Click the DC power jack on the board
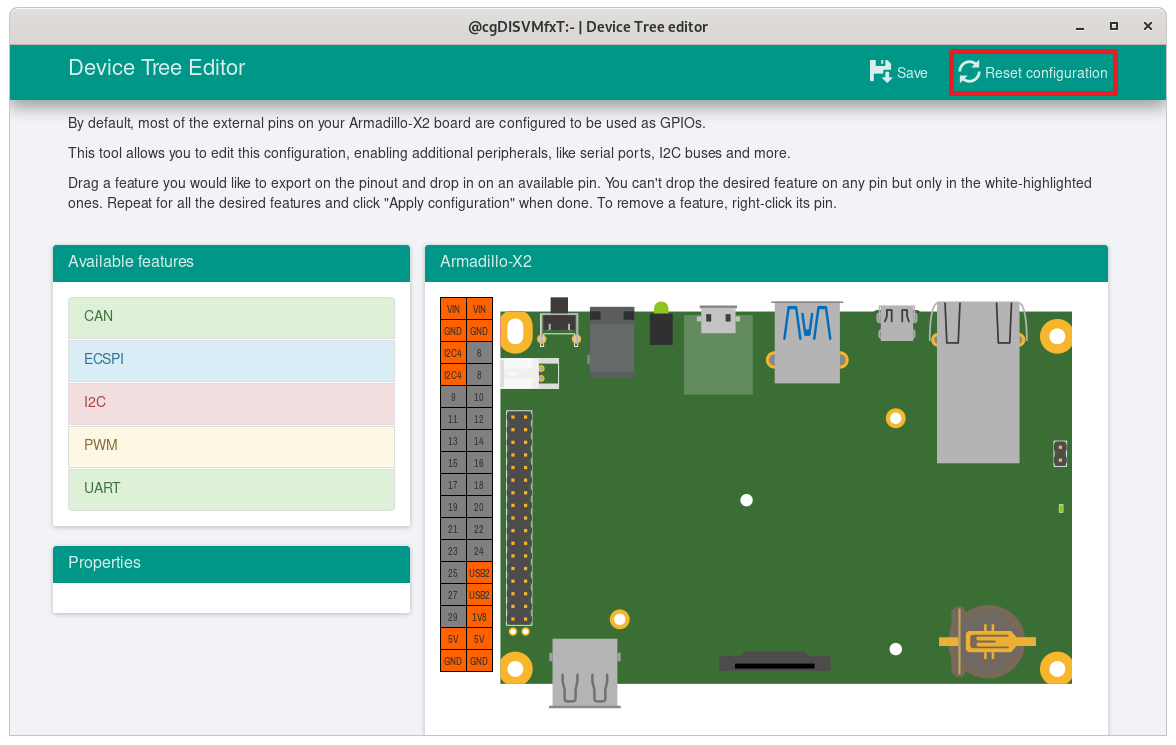1176x745 pixels. tap(612, 340)
